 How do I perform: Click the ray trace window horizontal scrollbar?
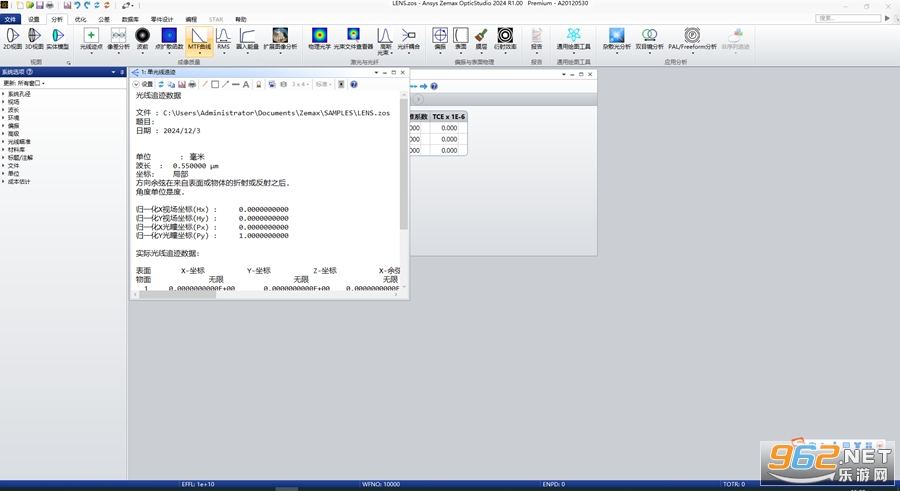[178, 294]
